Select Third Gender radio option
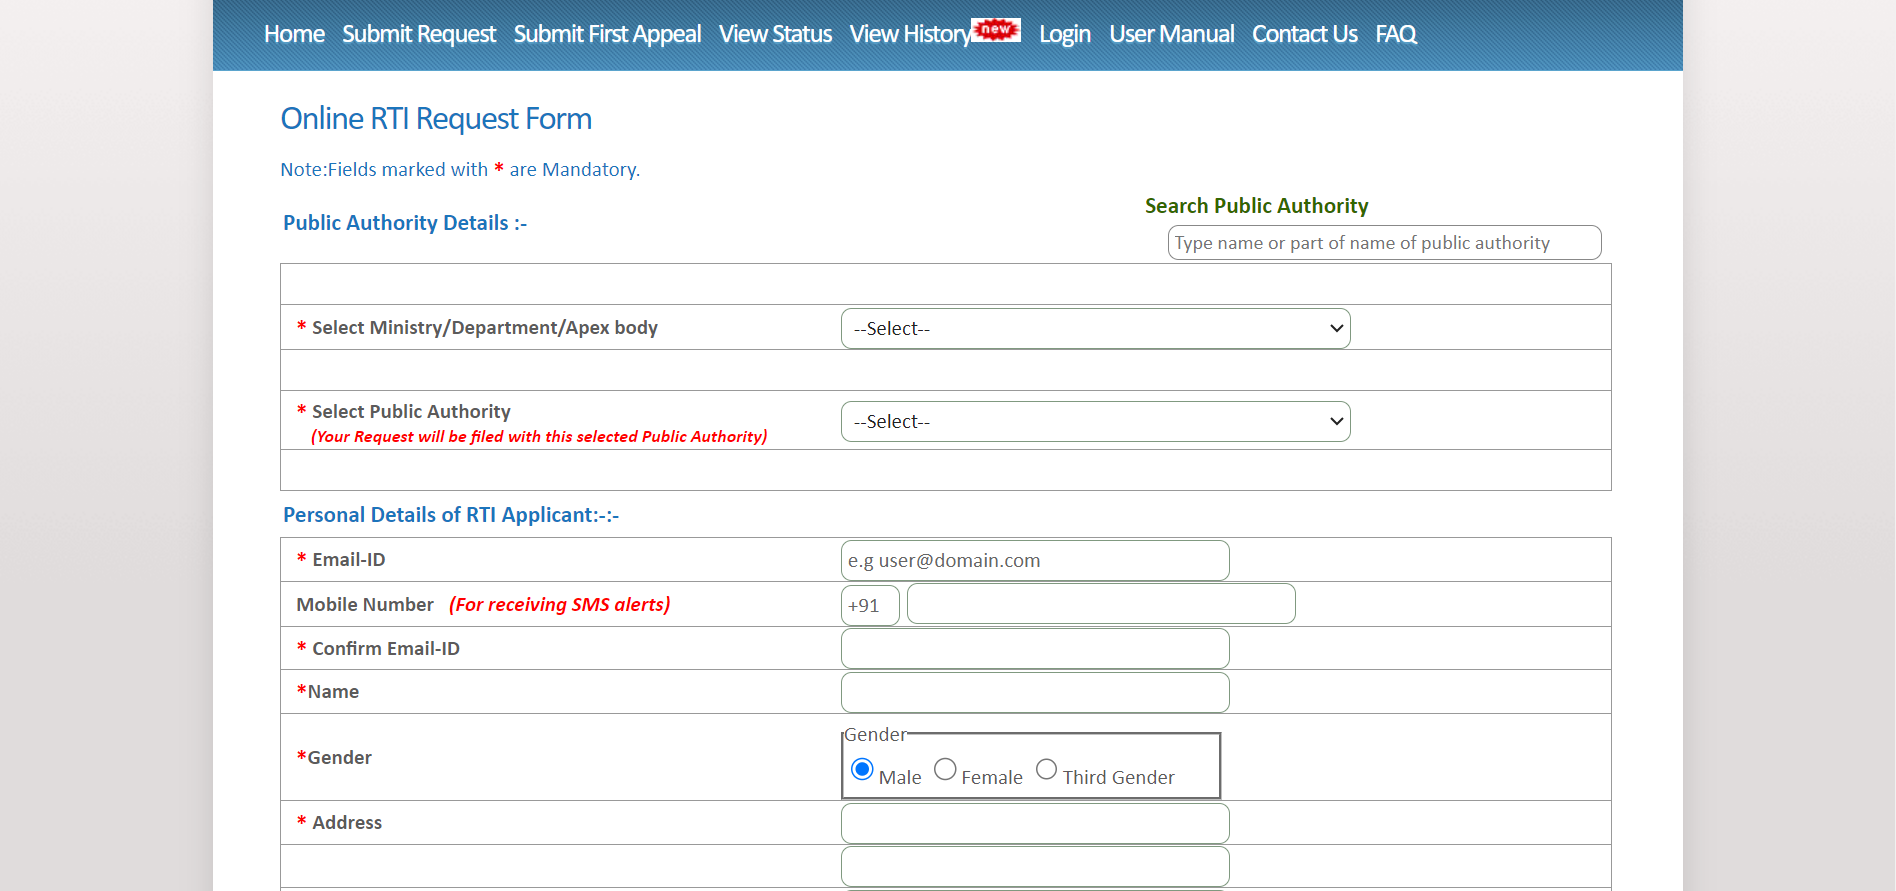Image resolution: width=1896 pixels, height=891 pixels. point(1046,769)
